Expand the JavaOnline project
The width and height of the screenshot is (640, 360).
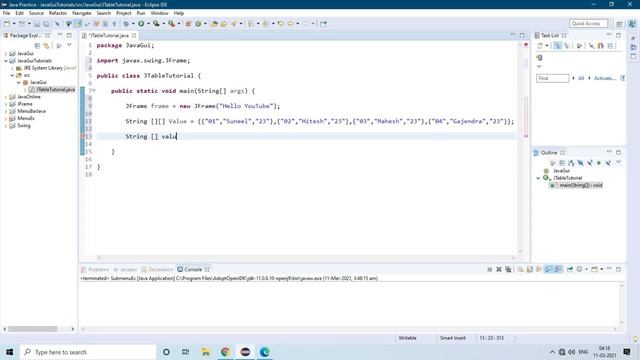(6, 97)
